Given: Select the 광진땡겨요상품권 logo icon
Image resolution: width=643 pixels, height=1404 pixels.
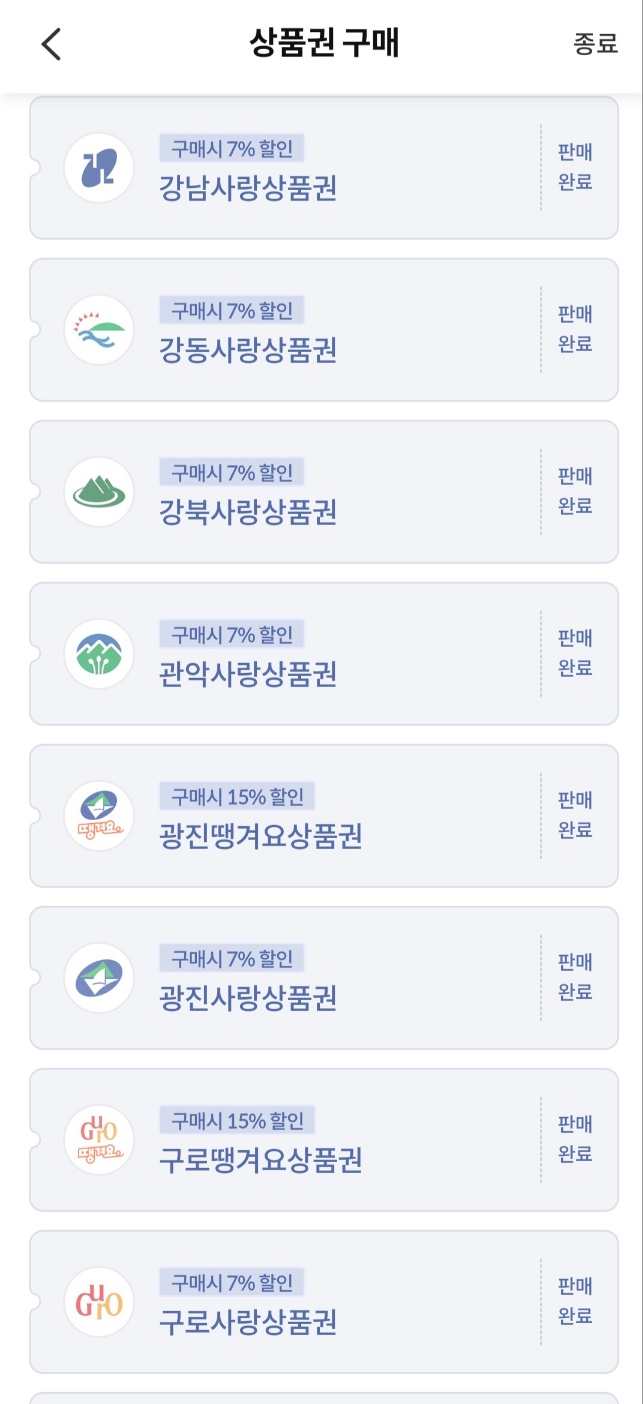Looking at the screenshot, I should [98, 815].
